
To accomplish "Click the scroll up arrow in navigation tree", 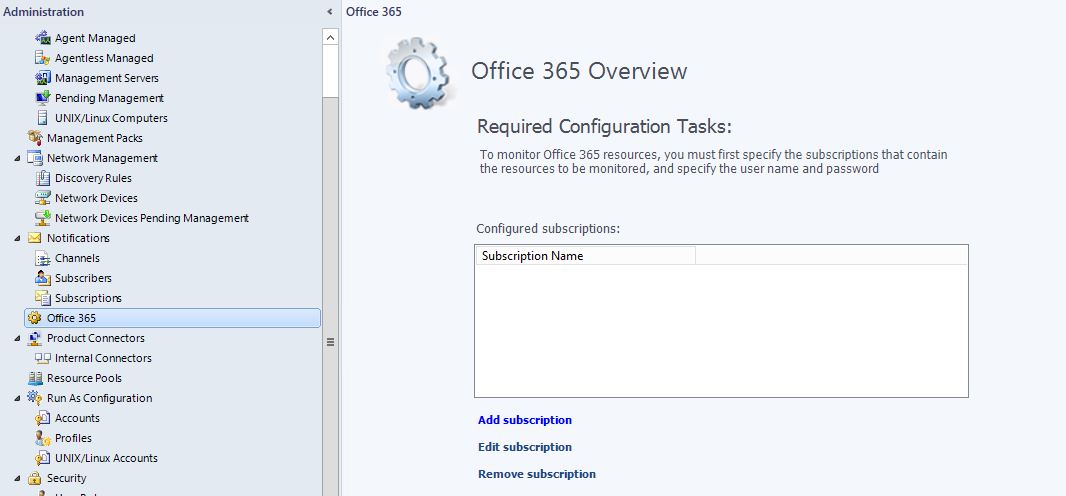I will 330,37.
